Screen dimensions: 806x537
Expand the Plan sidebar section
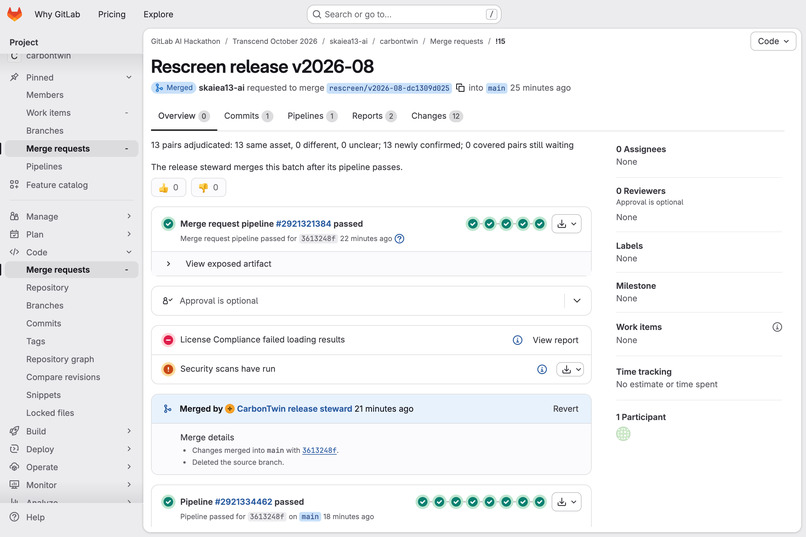click(129, 234)
